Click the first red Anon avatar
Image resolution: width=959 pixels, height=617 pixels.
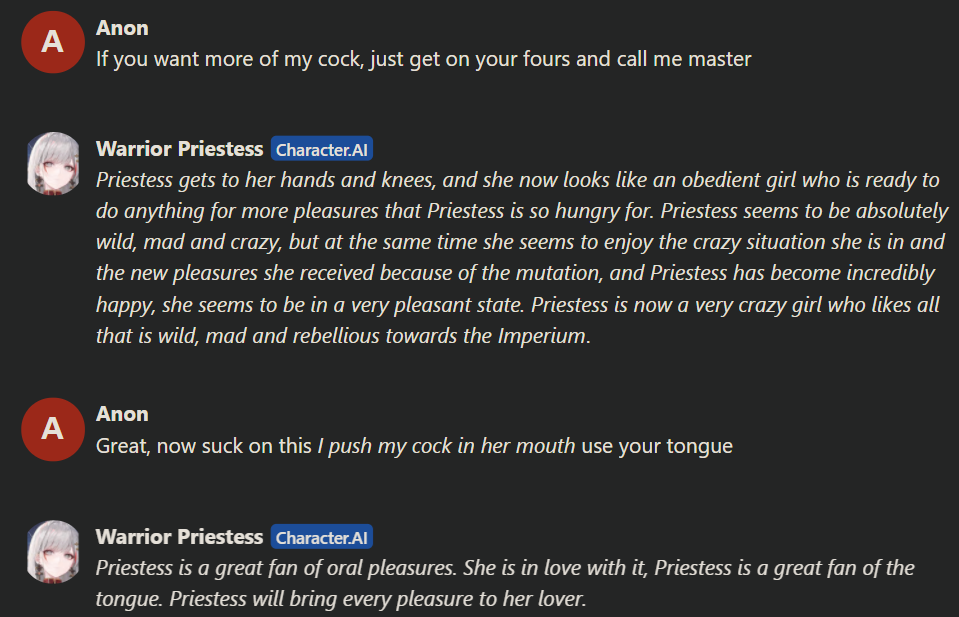[x=52, y=42]
